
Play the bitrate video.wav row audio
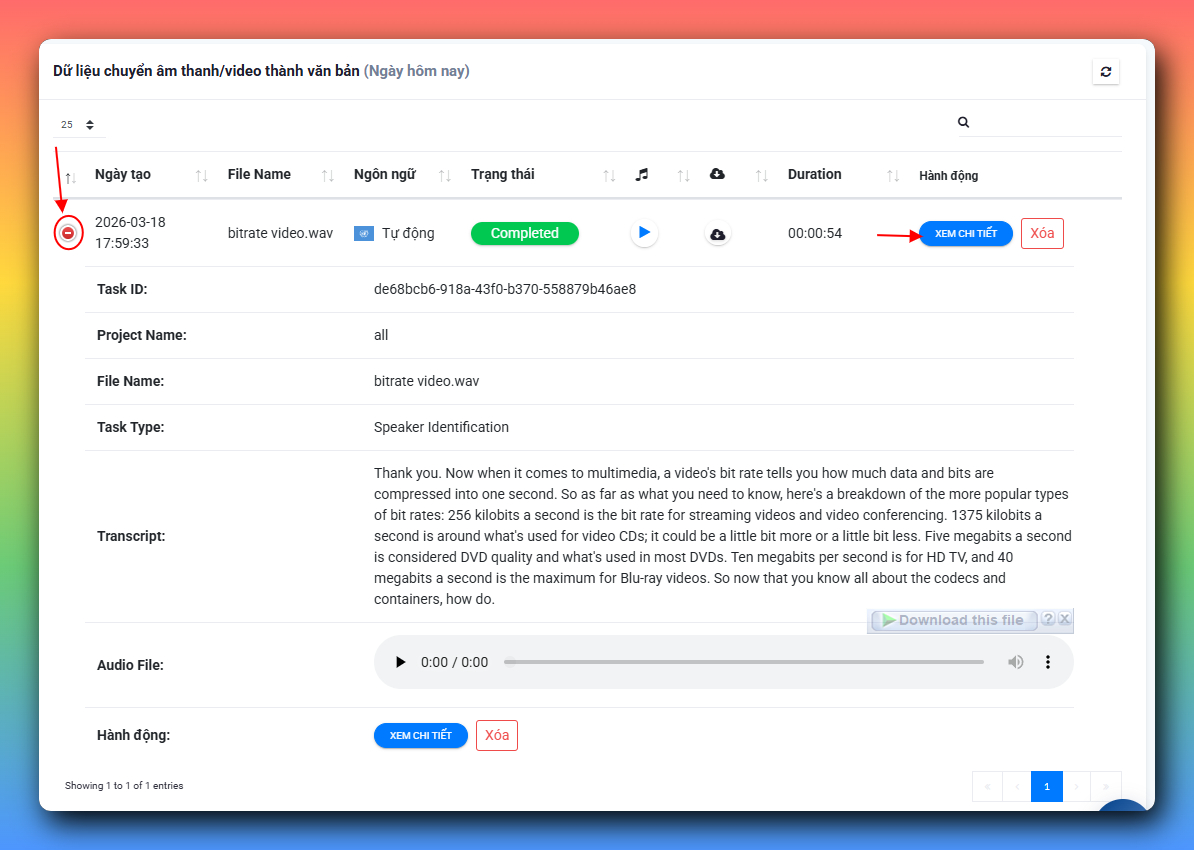644,233
